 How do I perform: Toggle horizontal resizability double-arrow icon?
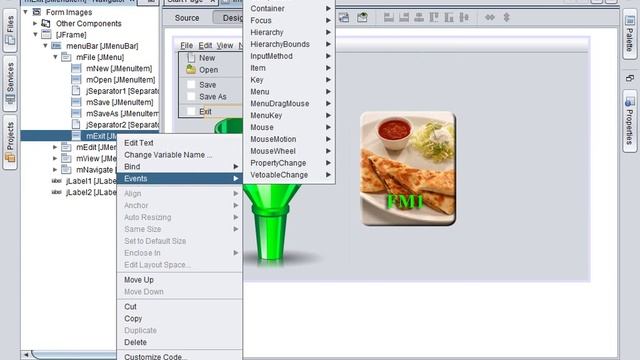tap(489, 17)
